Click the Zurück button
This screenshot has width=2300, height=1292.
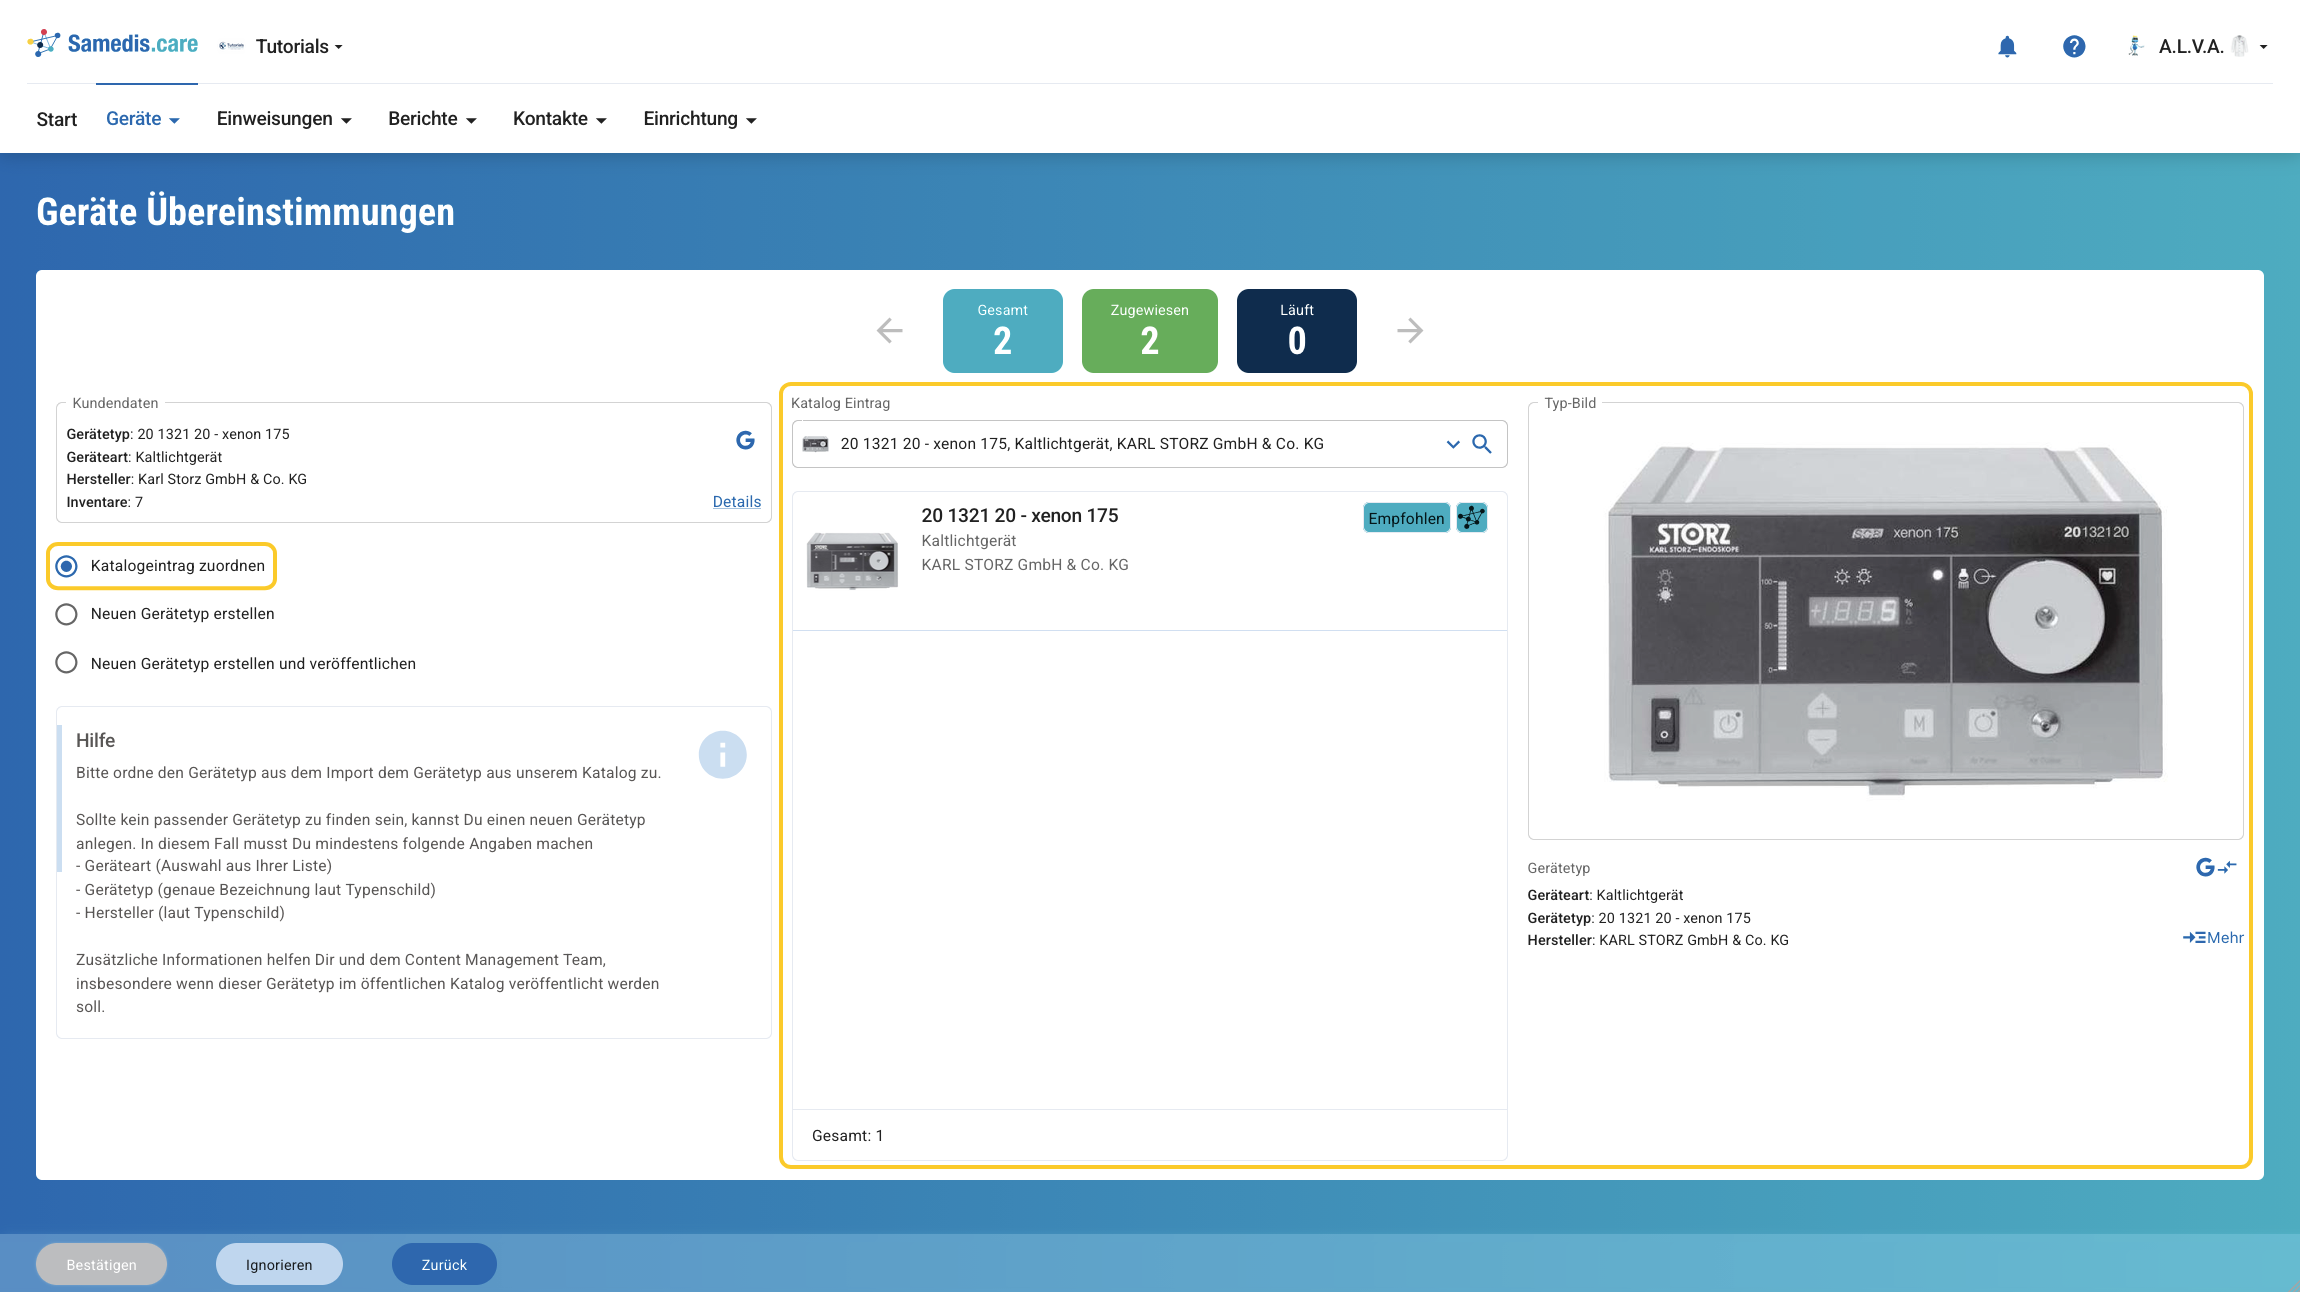tap(444, 1264)
